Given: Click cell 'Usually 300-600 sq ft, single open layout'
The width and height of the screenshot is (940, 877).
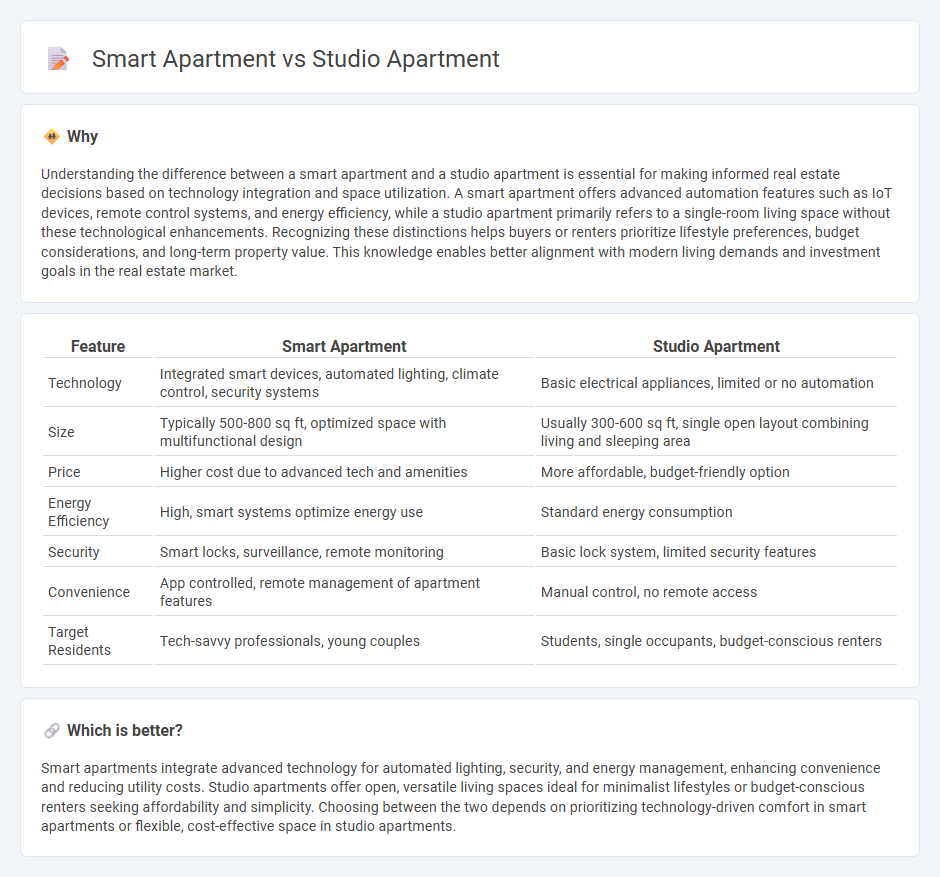Looking at the screenshot, I should point(716,432).
